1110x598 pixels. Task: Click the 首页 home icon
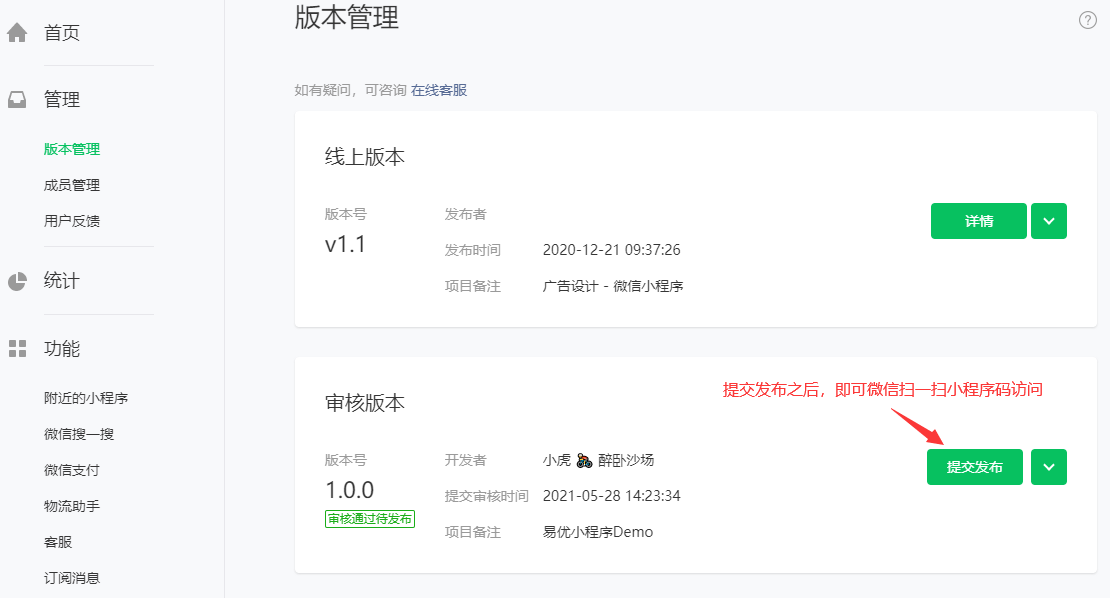coord(15,31)
